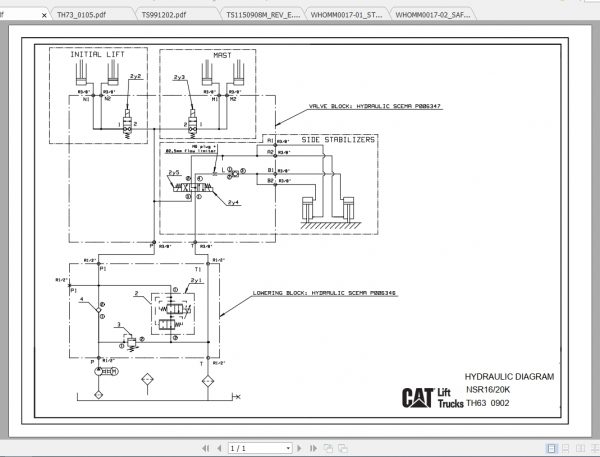Switch to the TH73_0105.pdf tab
Image resolution: width=600 pixels, height=457 pixels.
click(81, 15)
